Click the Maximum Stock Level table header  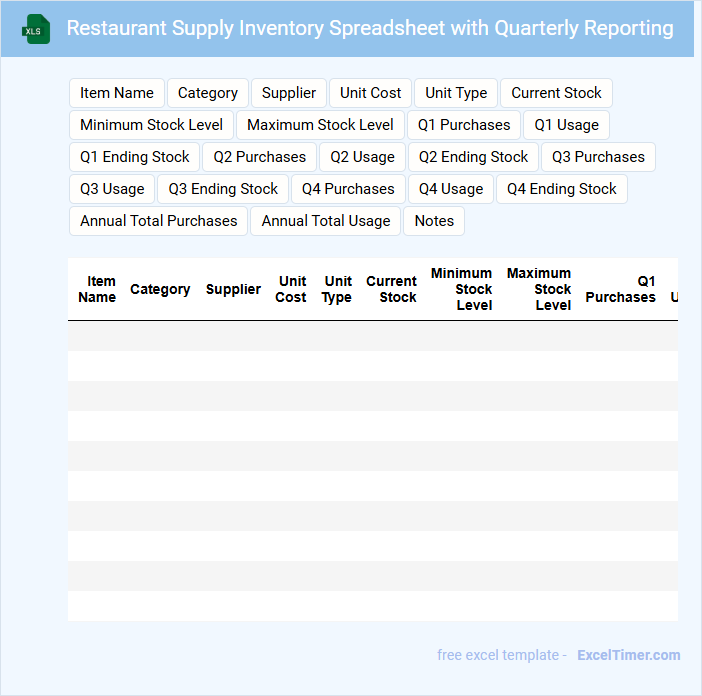[x=539, y=289]
